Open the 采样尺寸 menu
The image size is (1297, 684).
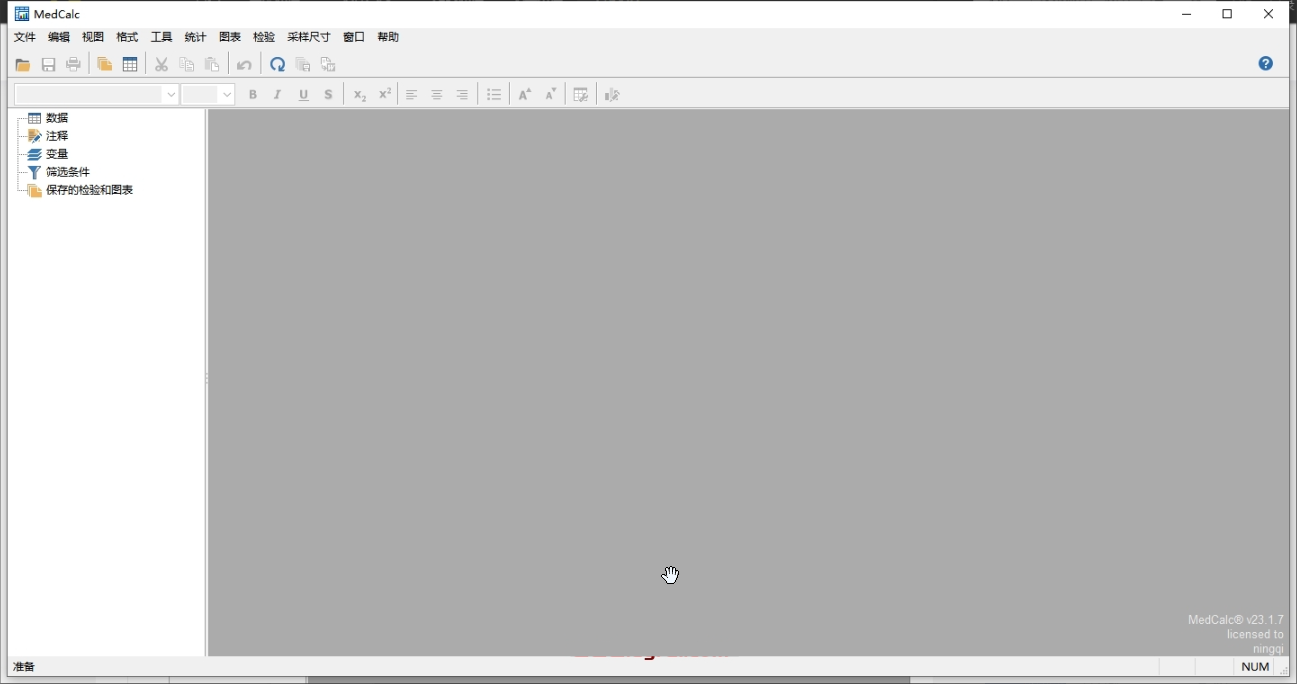pyautogui.click(x=309, y=37)
